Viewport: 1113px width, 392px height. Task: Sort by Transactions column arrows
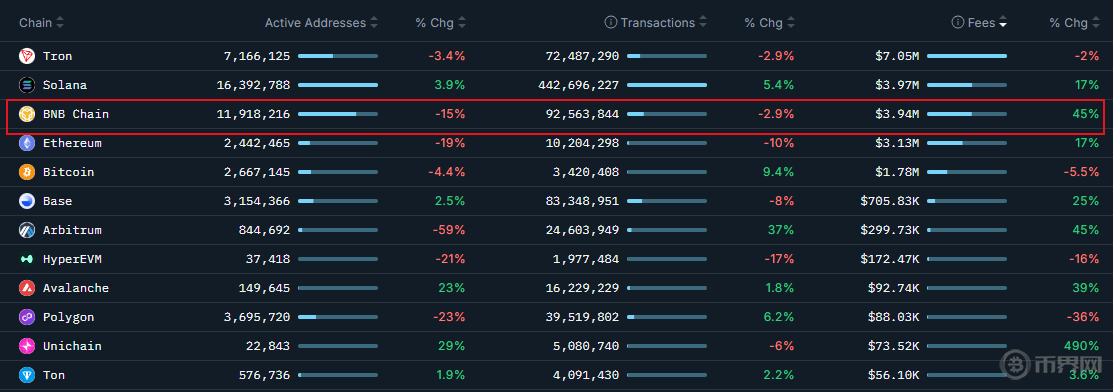(x=703, y=23)
